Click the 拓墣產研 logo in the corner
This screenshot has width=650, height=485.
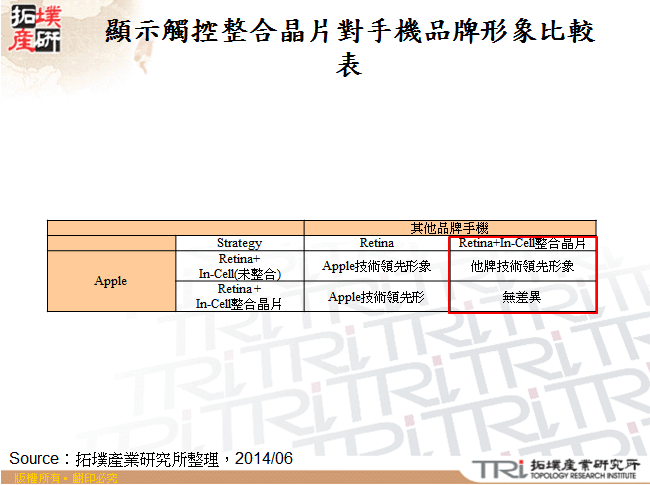tap(35, 28)
